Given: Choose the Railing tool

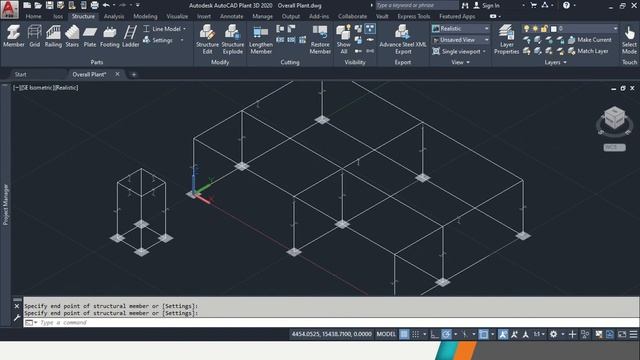Looking at the screenshot, I should 53,36.
